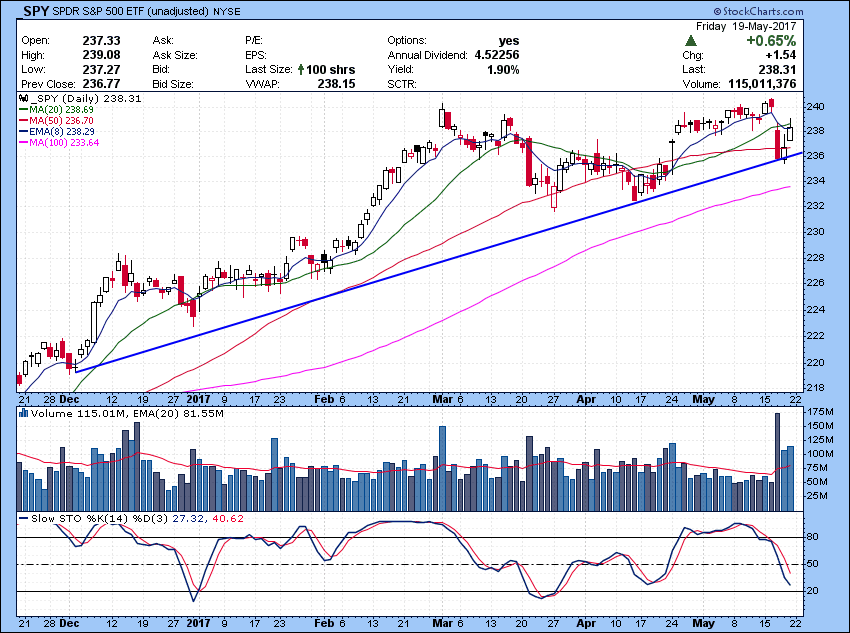The width and height of the screenshot is (850, 633).
Task: Click the Yield value 1.90%
Action: click(x=503, y=69)
